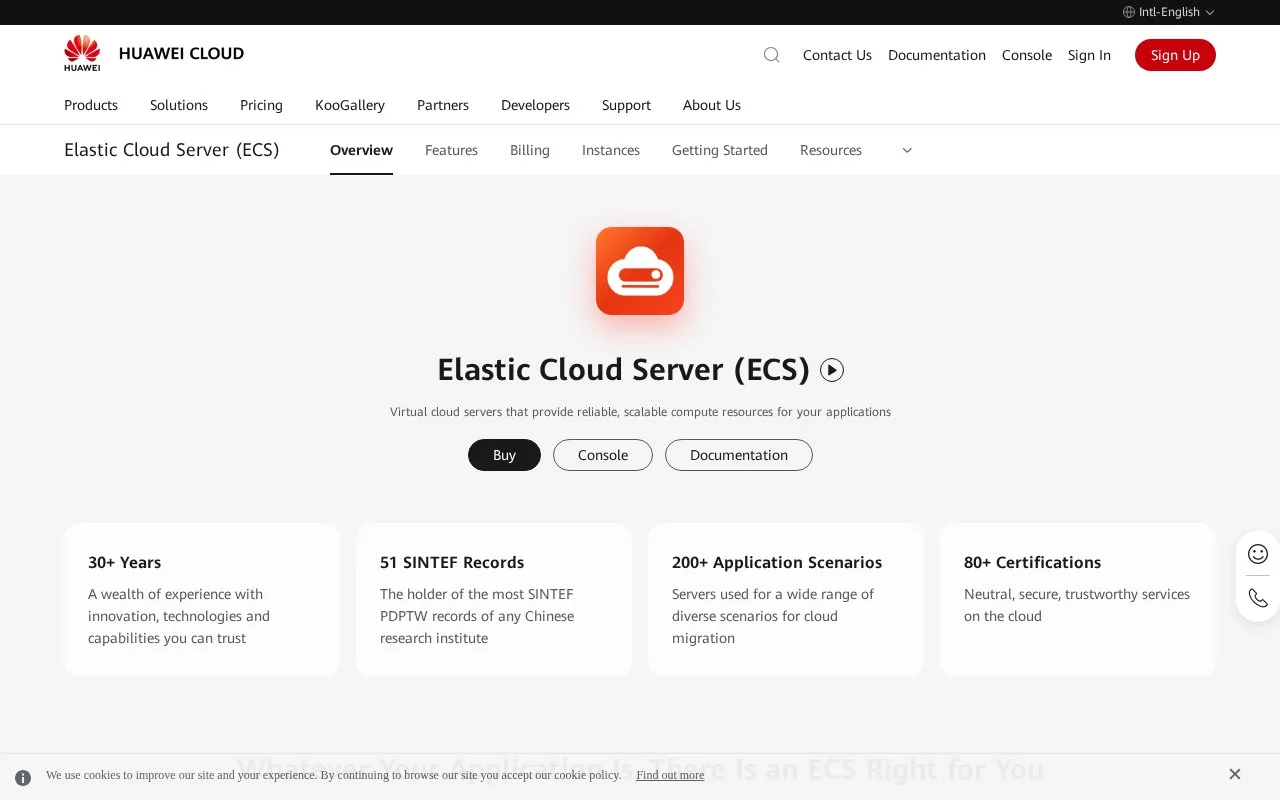The width and height of the screenshot is (1280, 800).
Task: Open the Products menu
Action: pos(91,105)
